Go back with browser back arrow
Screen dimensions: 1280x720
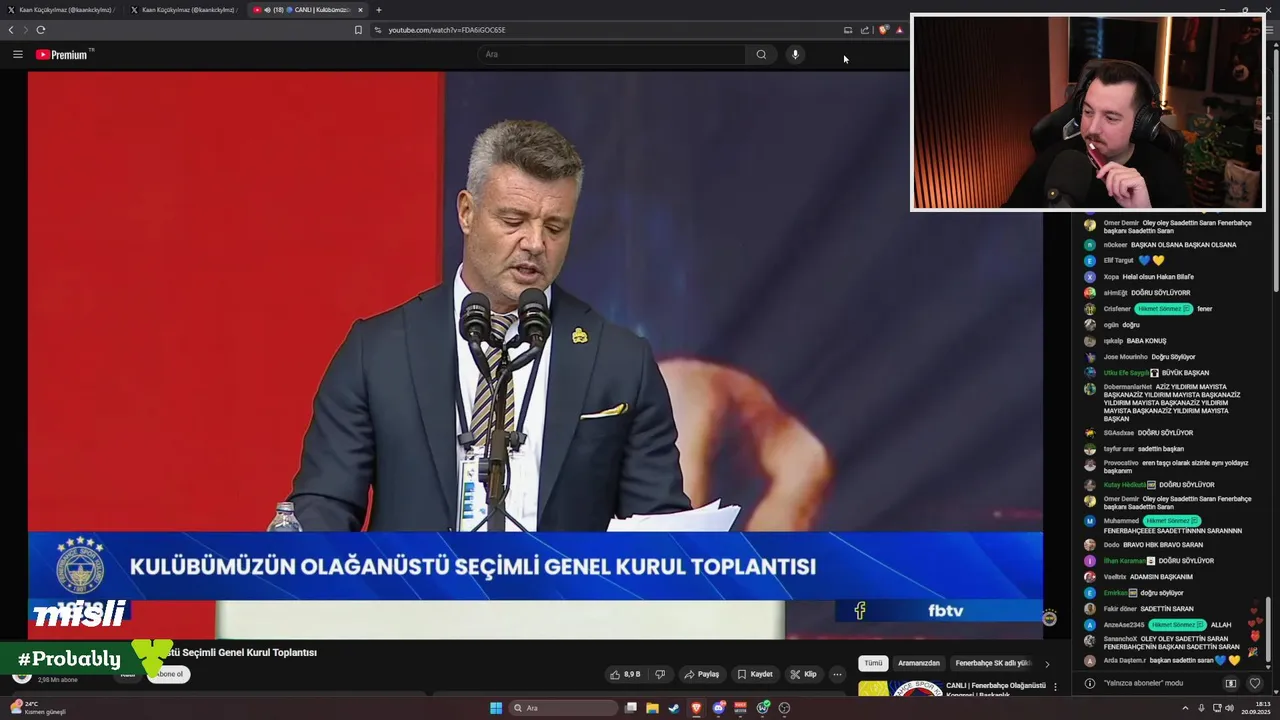point(11,30)
